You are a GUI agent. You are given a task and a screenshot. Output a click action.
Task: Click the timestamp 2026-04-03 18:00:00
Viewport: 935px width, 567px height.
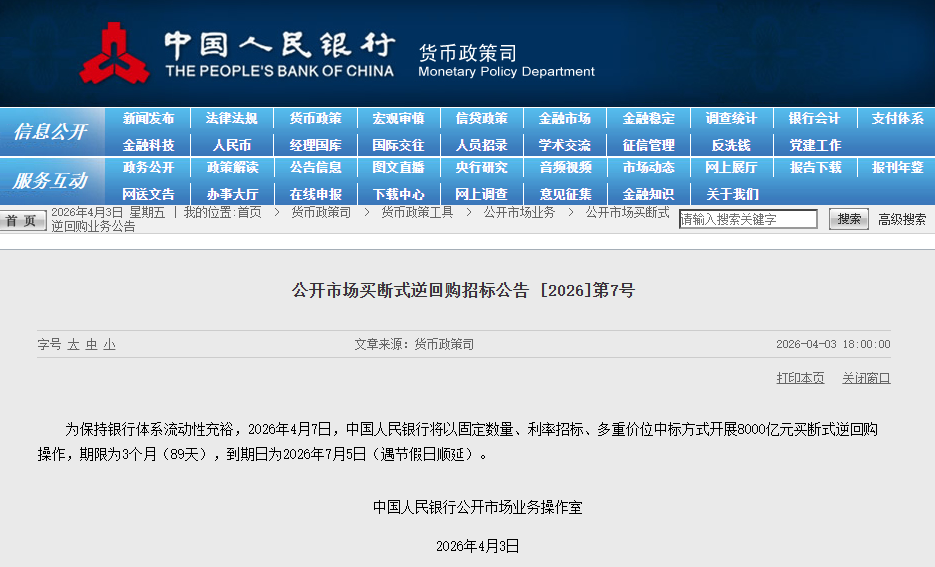(x=833, y=344)
